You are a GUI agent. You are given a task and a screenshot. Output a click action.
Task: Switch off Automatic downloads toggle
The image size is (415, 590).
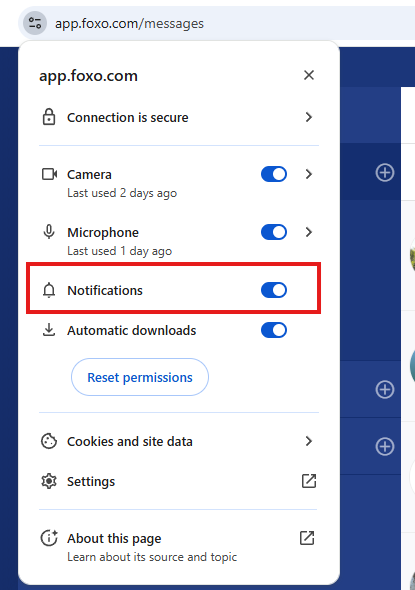274,330
